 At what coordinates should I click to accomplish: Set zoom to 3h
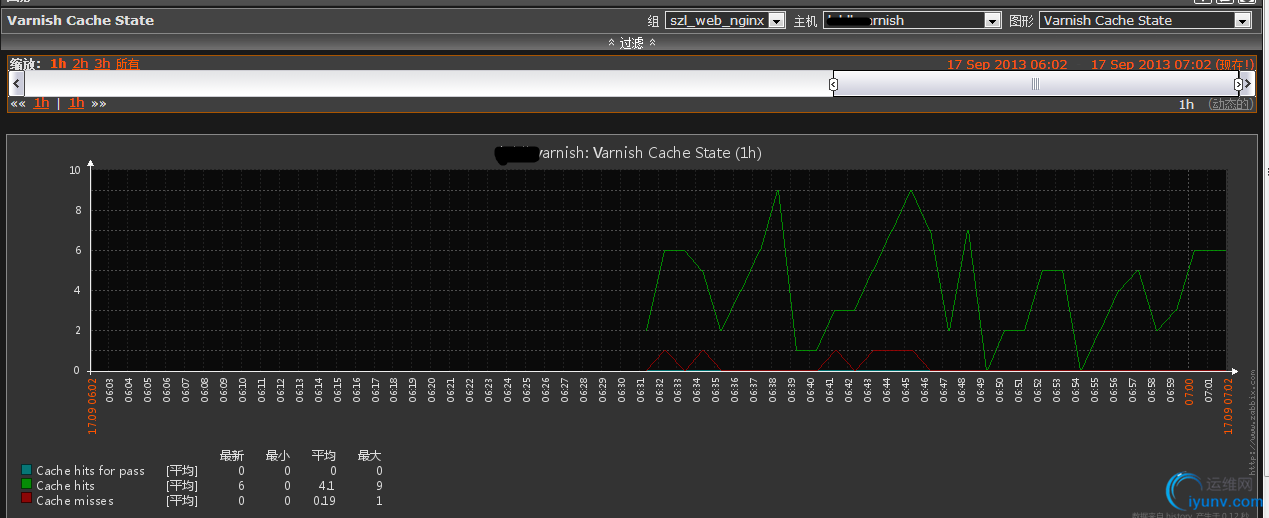tap(102, 63)
